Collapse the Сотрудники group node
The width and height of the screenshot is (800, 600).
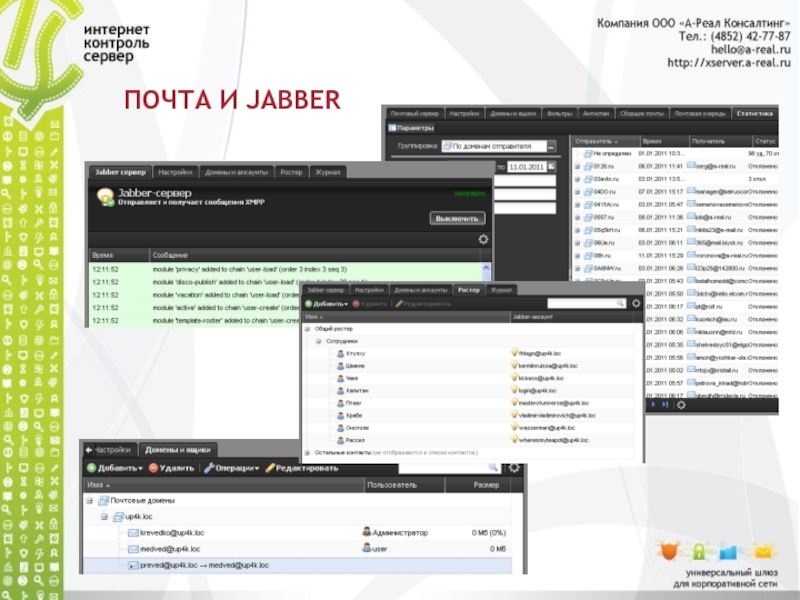coord(318,341)
